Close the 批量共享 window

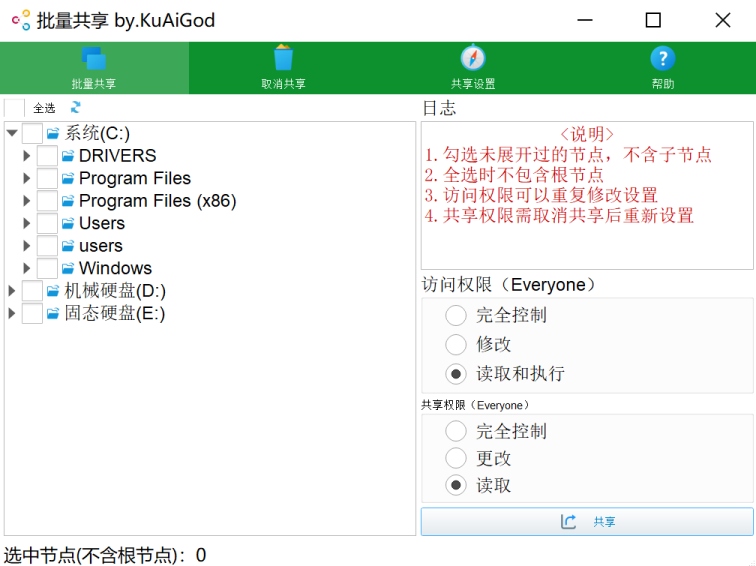click(x=723, y=20)
